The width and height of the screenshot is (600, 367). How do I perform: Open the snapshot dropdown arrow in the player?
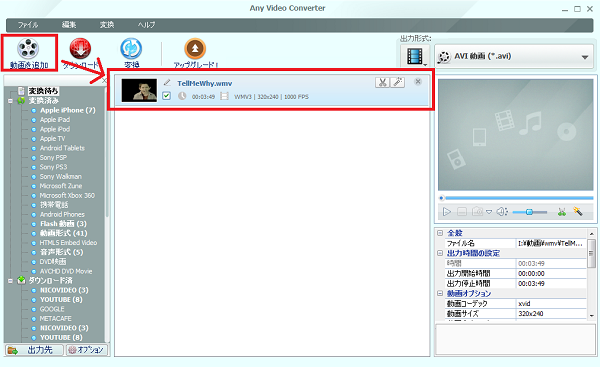click(x=489, y=212)
